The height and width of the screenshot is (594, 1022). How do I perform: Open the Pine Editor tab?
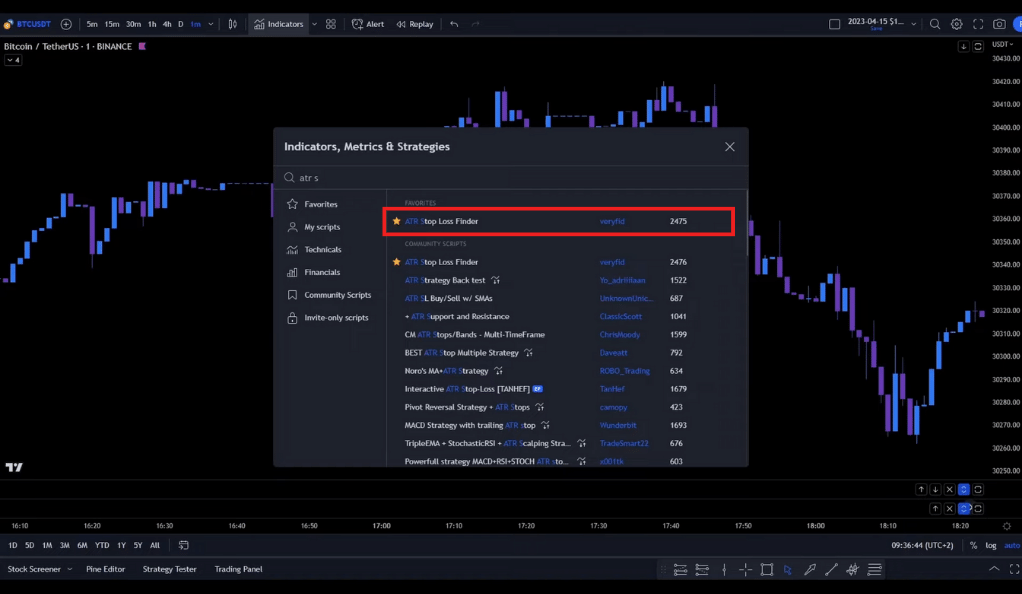106,569
